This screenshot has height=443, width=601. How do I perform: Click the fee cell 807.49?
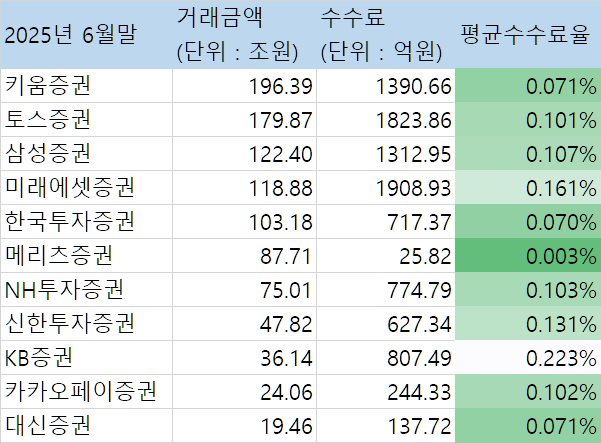tap(386, 358)
